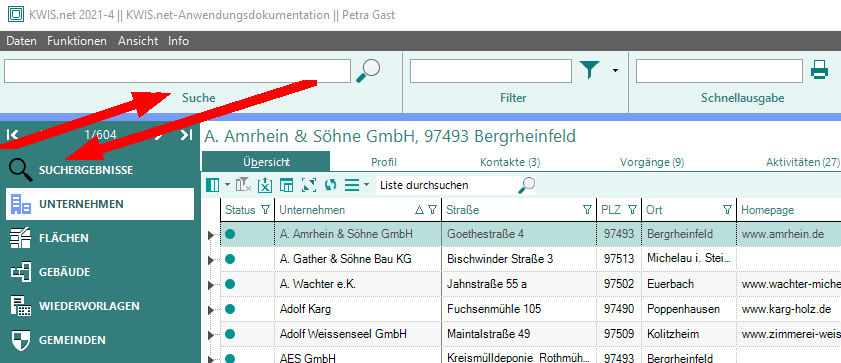Click the Liste durchsuchen search box
The height and width of the screenshot is (363, 841).
pyautogui.click(x=446, y=185)
